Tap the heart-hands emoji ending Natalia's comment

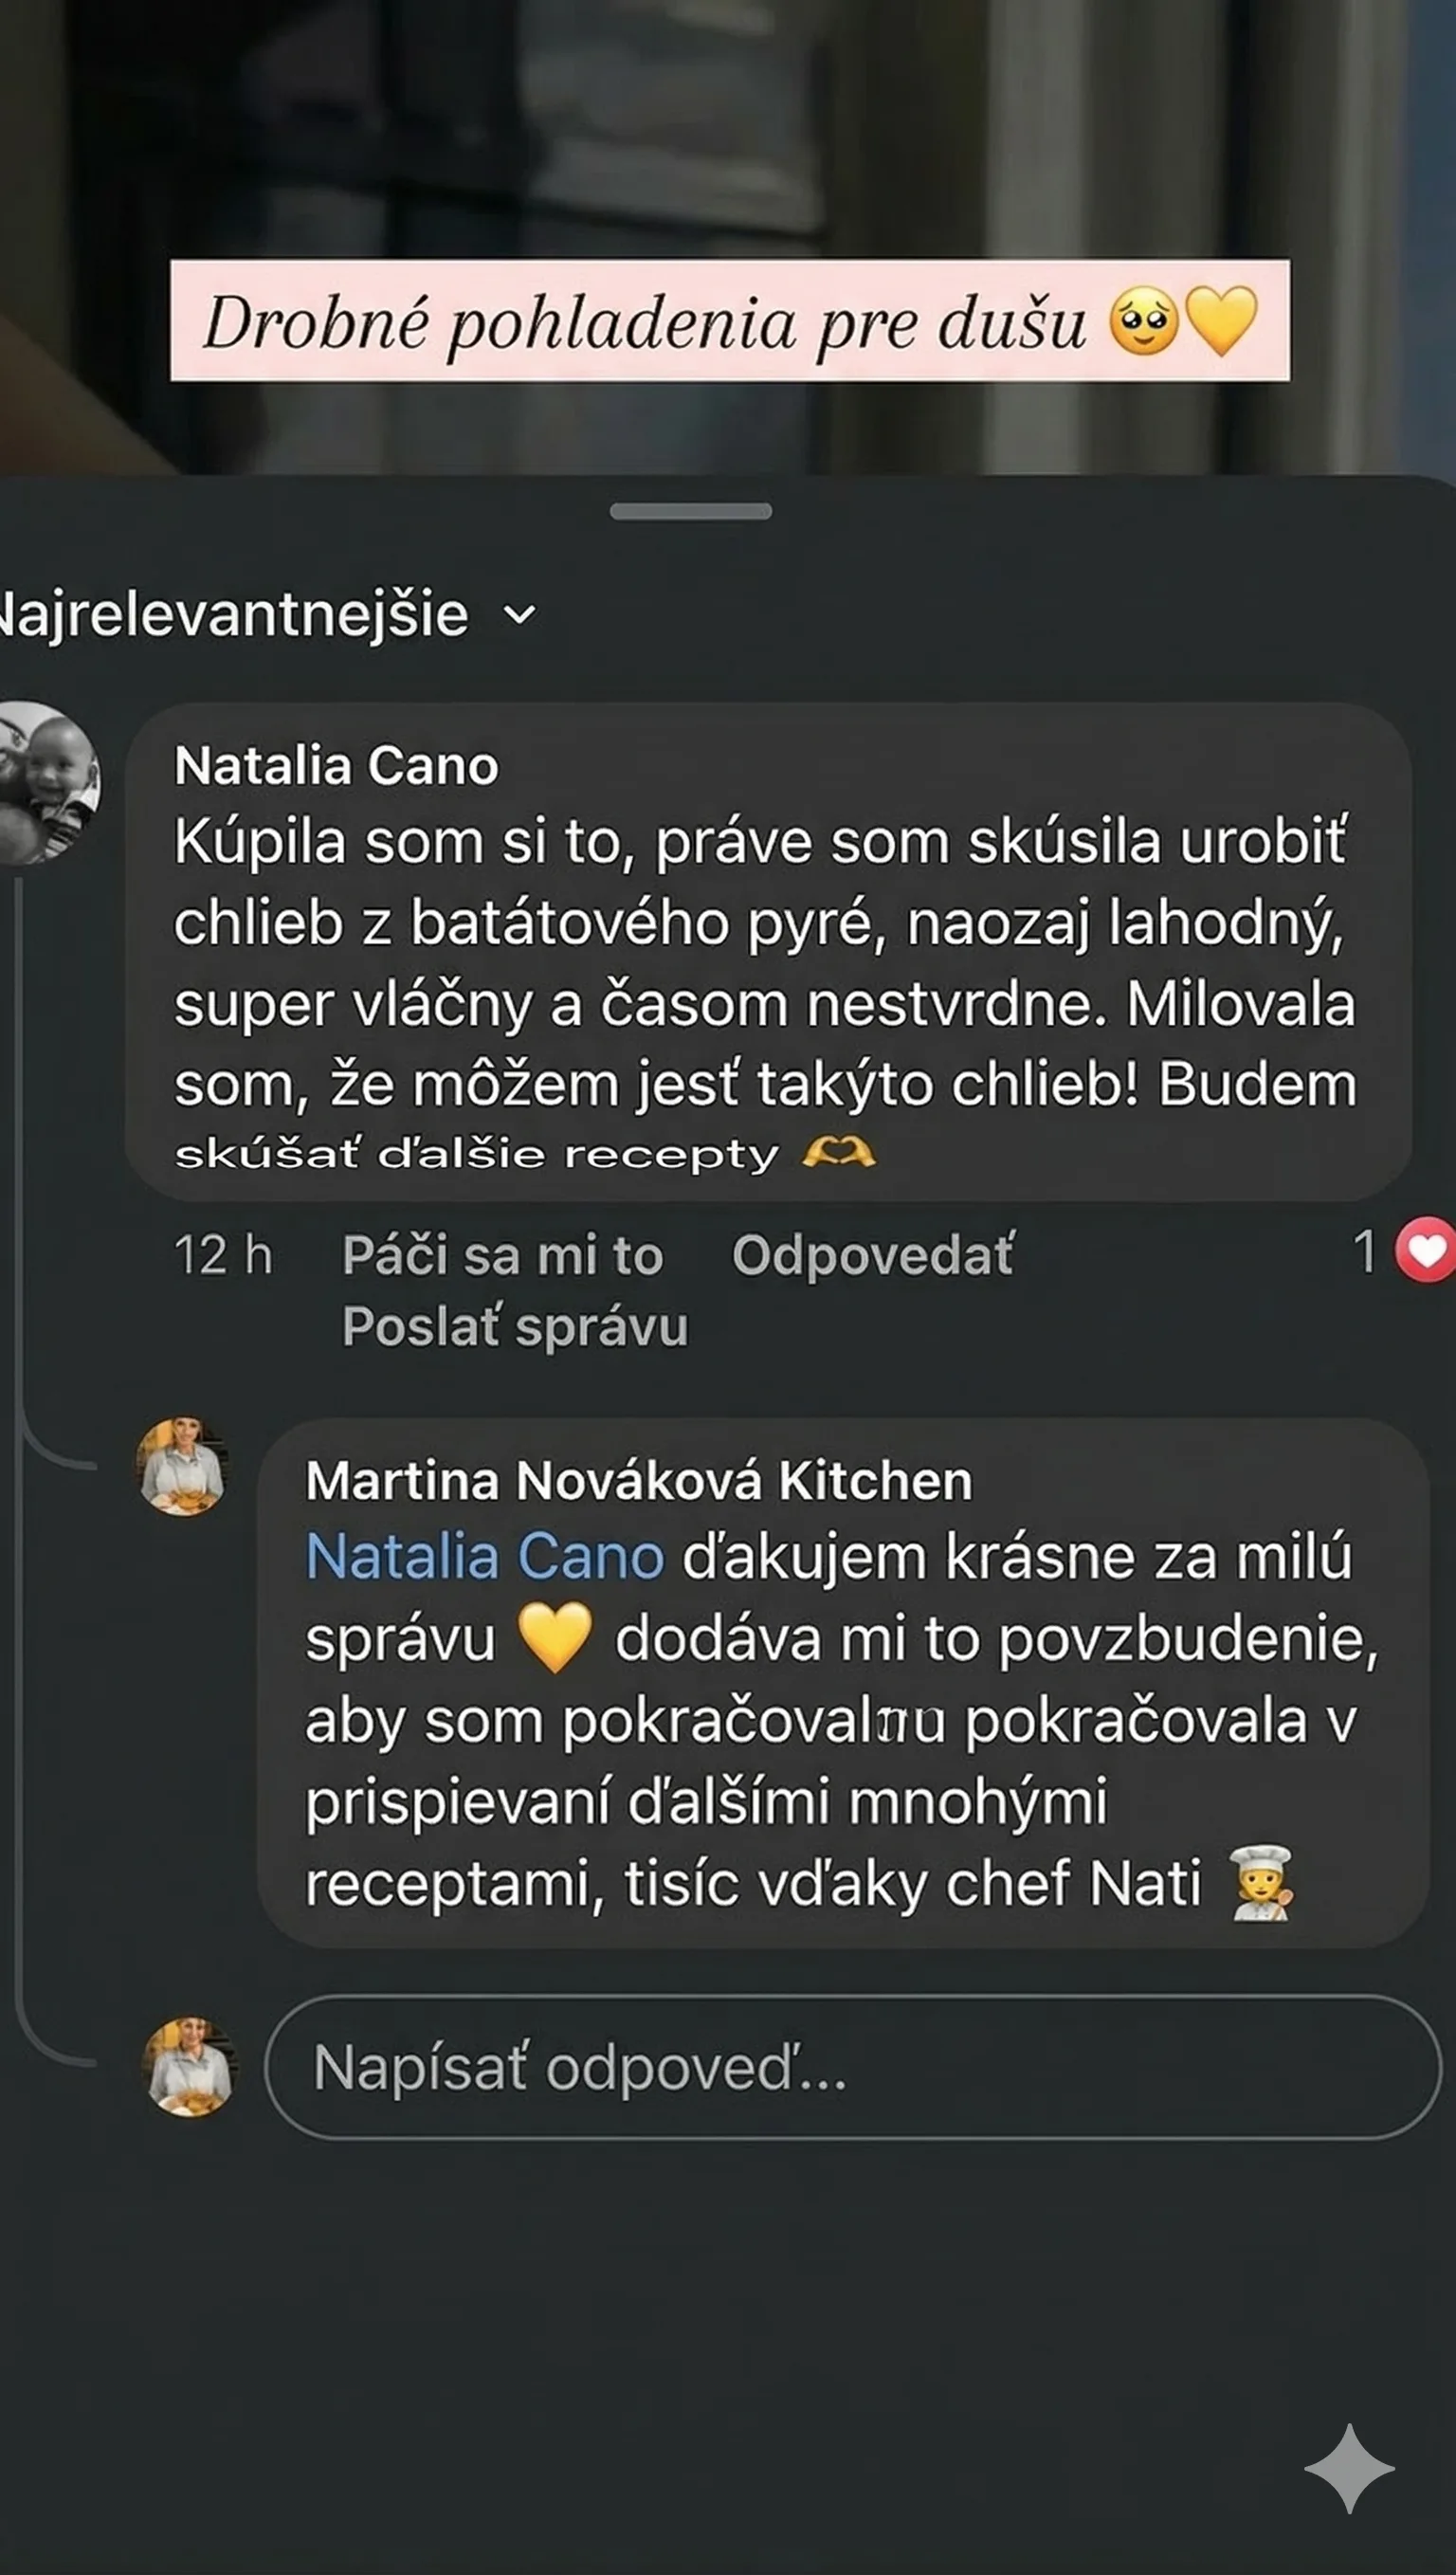(839, 1154)
